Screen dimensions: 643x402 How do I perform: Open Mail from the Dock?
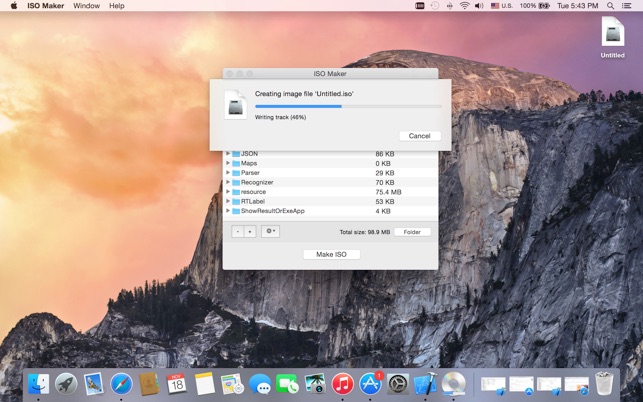94,385
